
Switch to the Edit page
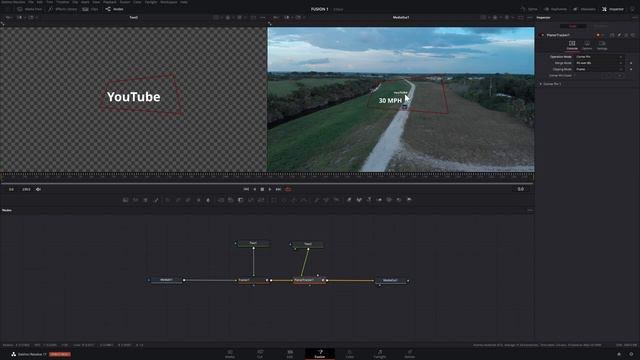290,354
